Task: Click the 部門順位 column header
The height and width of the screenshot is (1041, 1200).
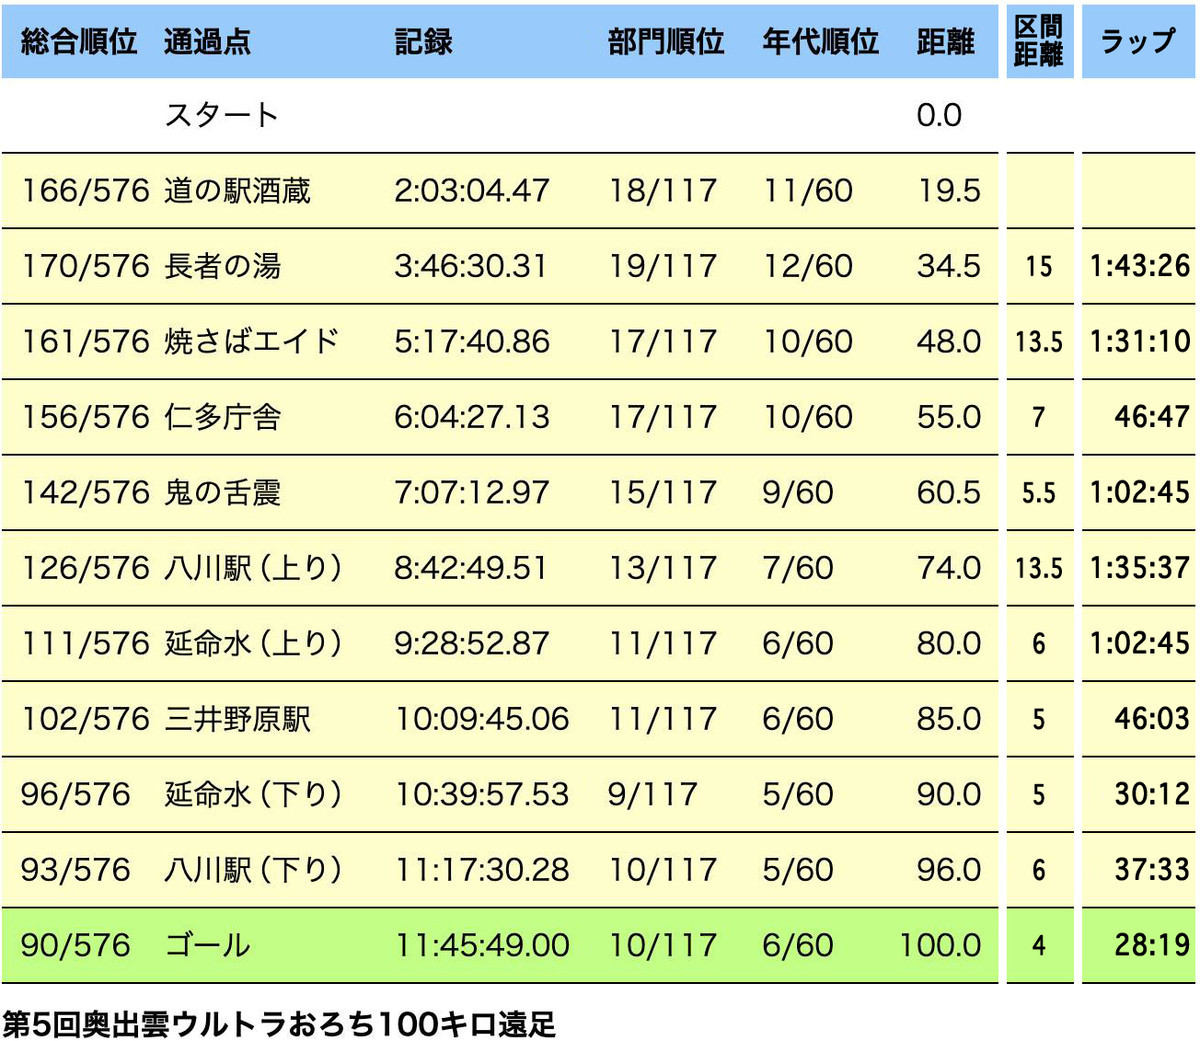Action: (x=666, y=42)
